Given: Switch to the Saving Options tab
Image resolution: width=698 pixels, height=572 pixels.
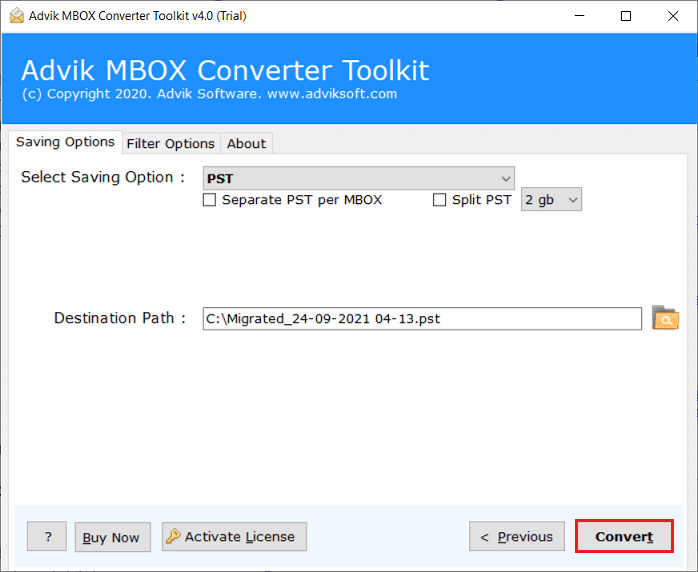Looking at the screenshot, I should pyautogui.click(x=65, y=142).
